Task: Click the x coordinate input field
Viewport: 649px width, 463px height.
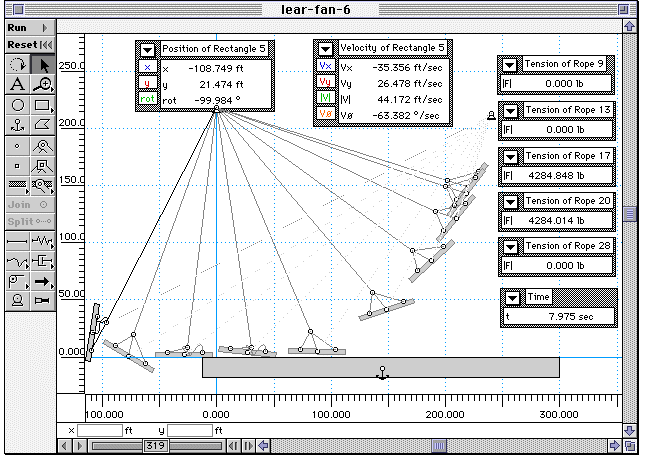Action: click(100, 430)
